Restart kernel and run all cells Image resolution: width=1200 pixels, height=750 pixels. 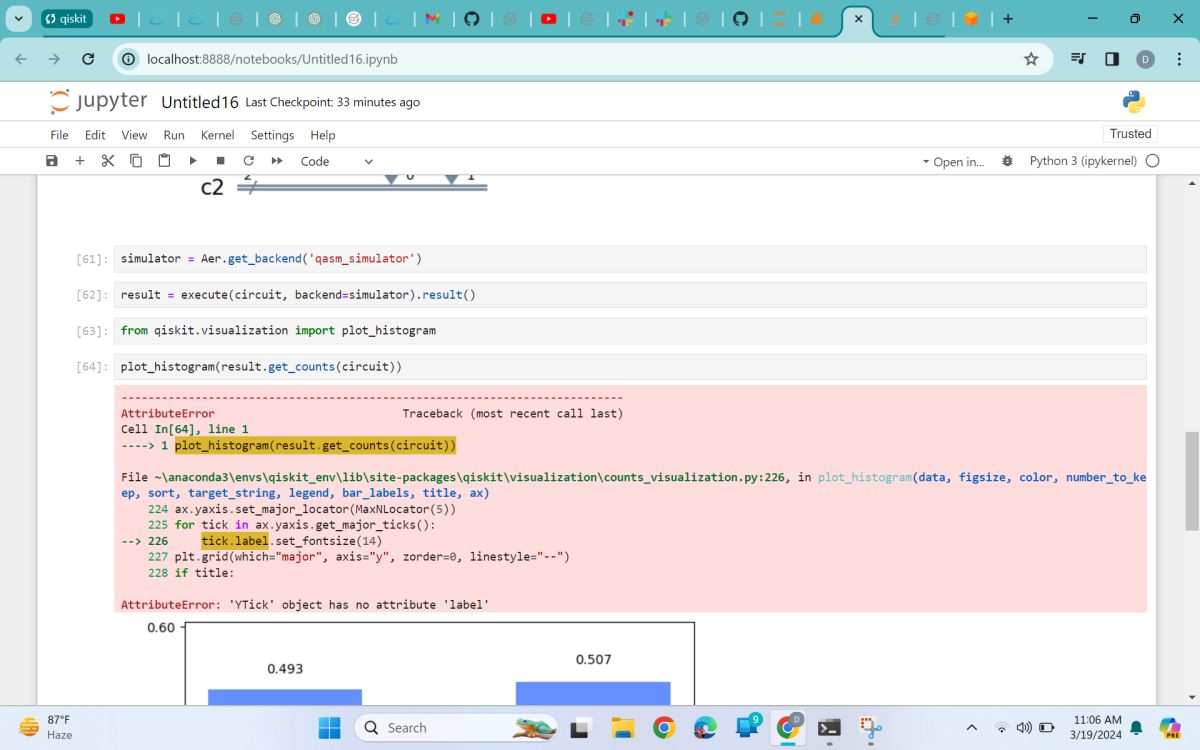coord(277,161)
